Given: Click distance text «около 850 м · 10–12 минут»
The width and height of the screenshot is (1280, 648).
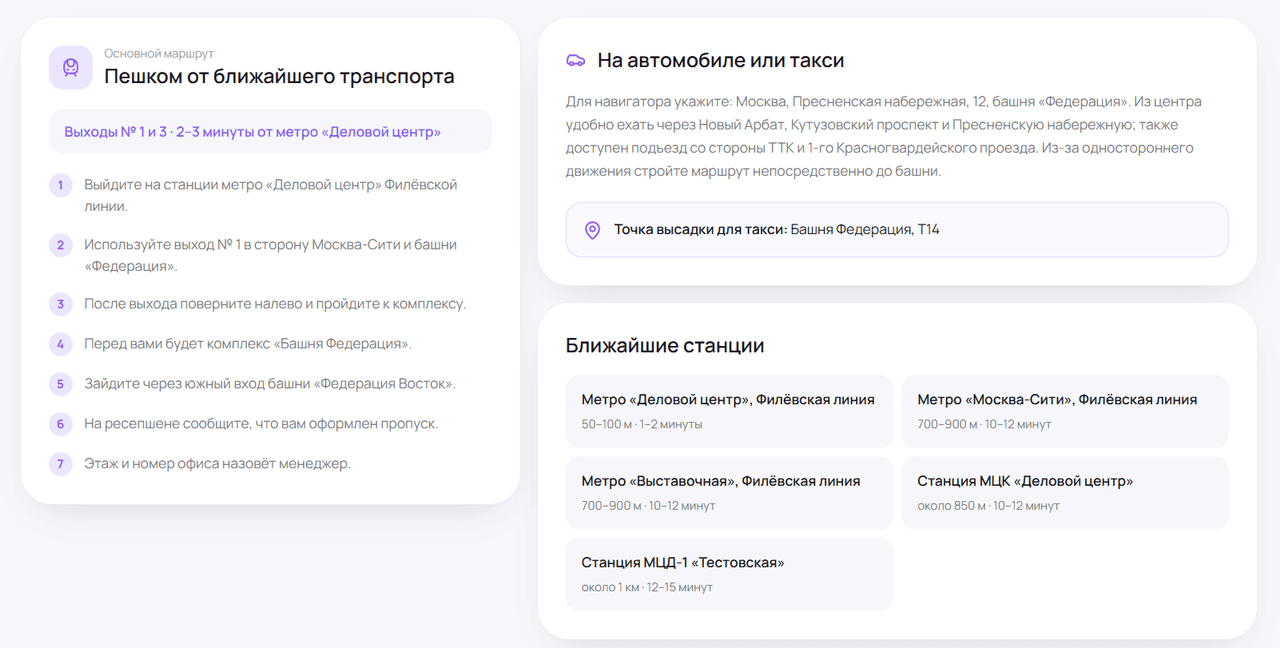Looking at the screenshot, I should point(988,506).
